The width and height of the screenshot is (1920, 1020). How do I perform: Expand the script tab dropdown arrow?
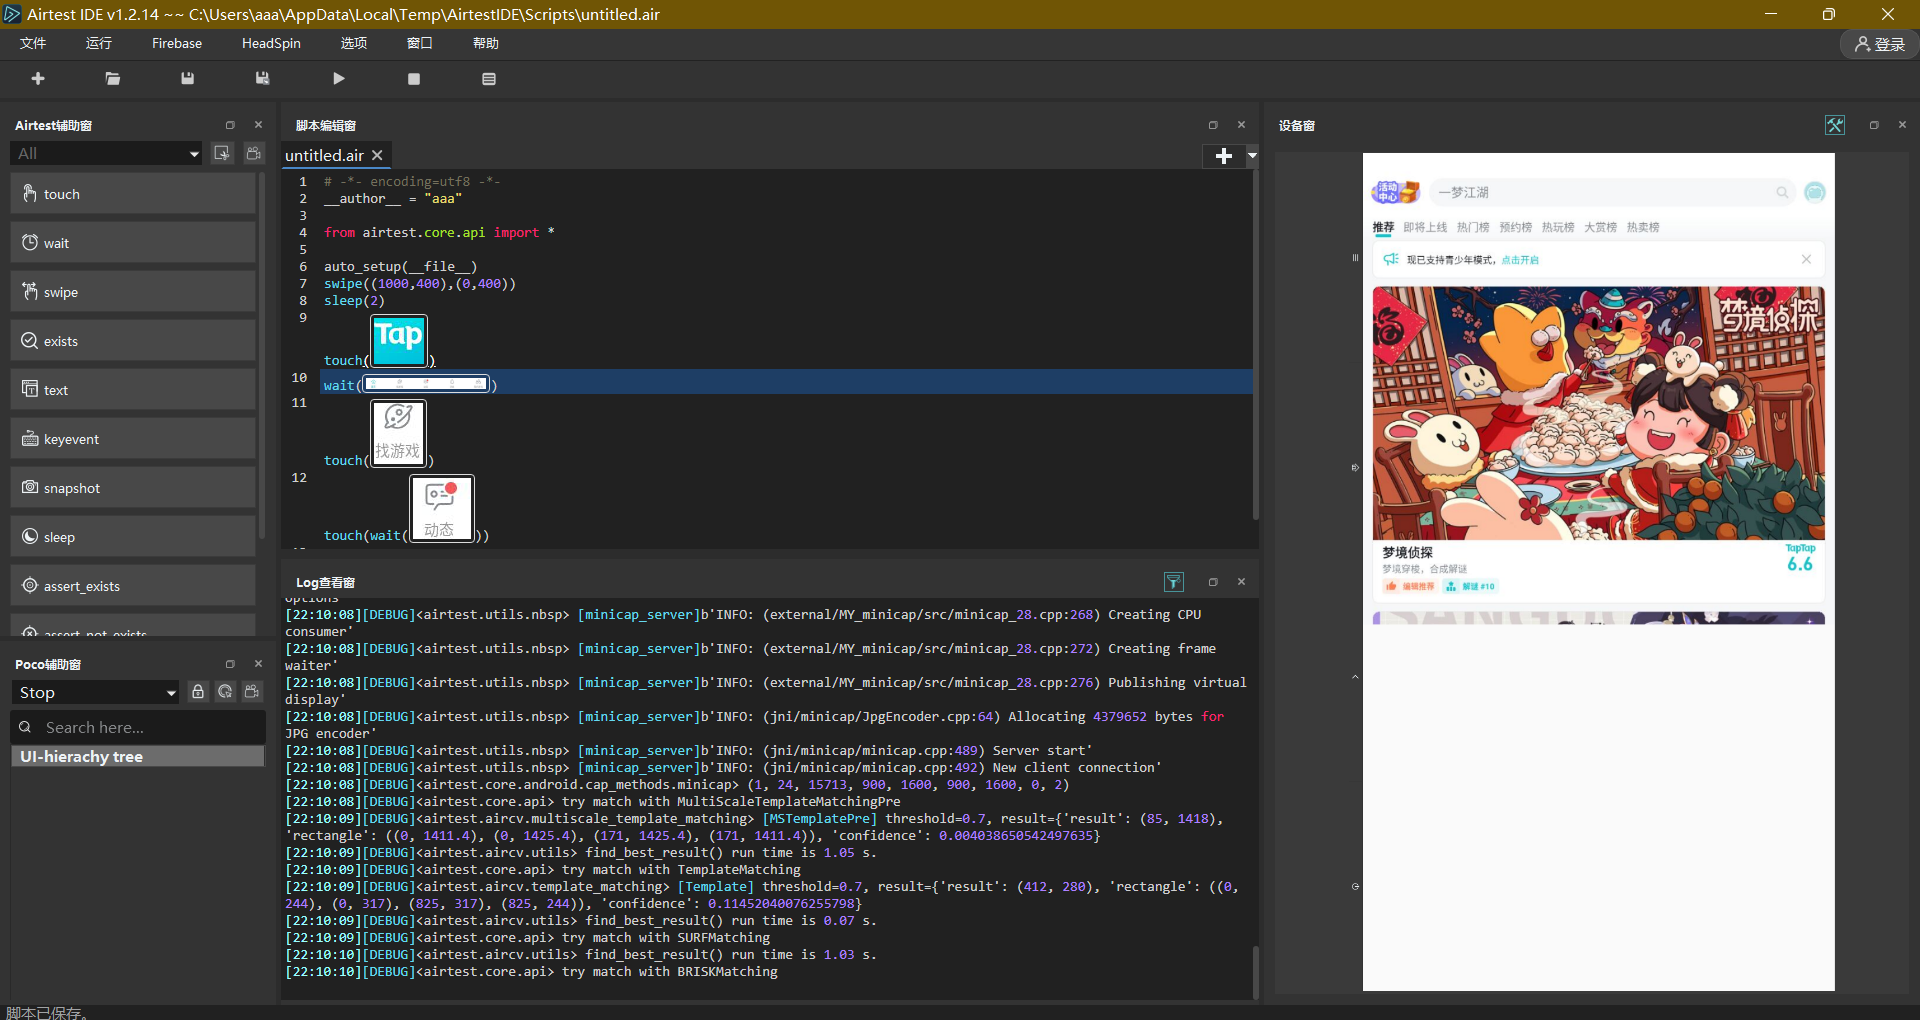1252,155
